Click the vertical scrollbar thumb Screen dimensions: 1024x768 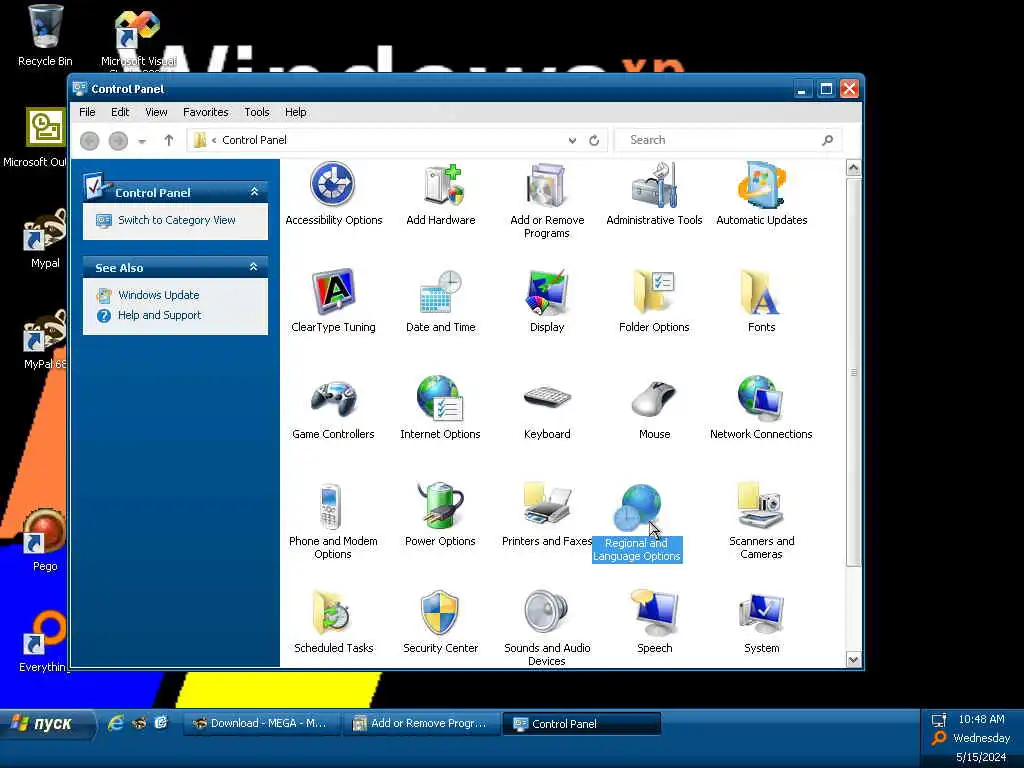coord(853,372)
